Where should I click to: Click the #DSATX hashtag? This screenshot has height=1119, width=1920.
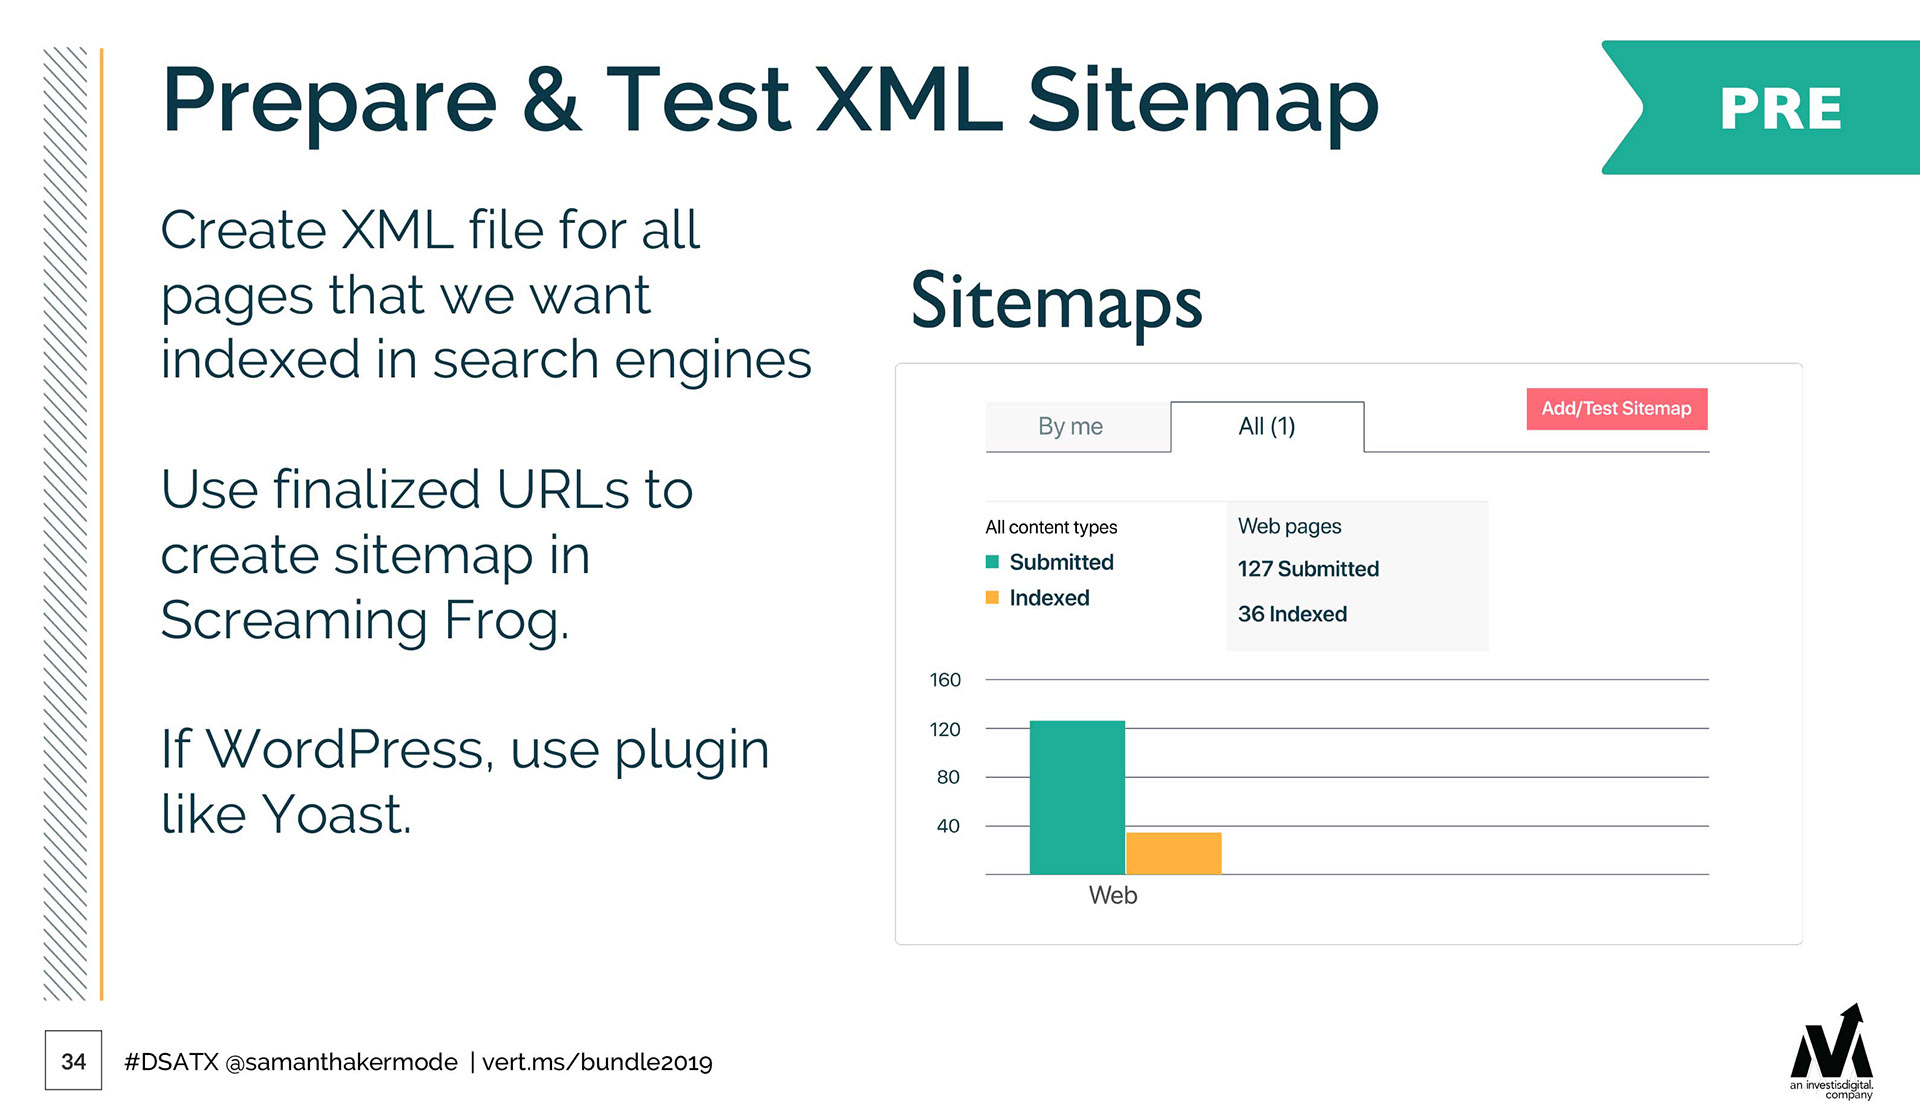click(171, 1062)
